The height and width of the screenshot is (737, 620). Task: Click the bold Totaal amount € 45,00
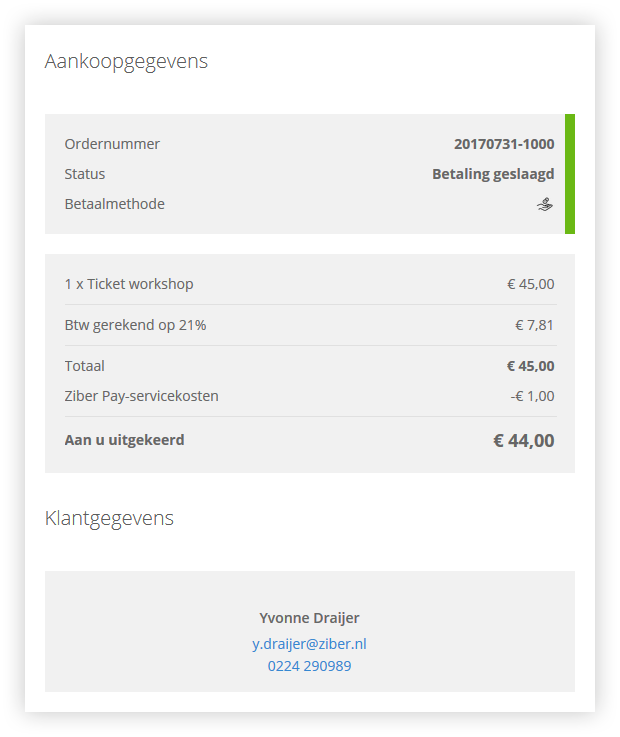tap(531, 366)
